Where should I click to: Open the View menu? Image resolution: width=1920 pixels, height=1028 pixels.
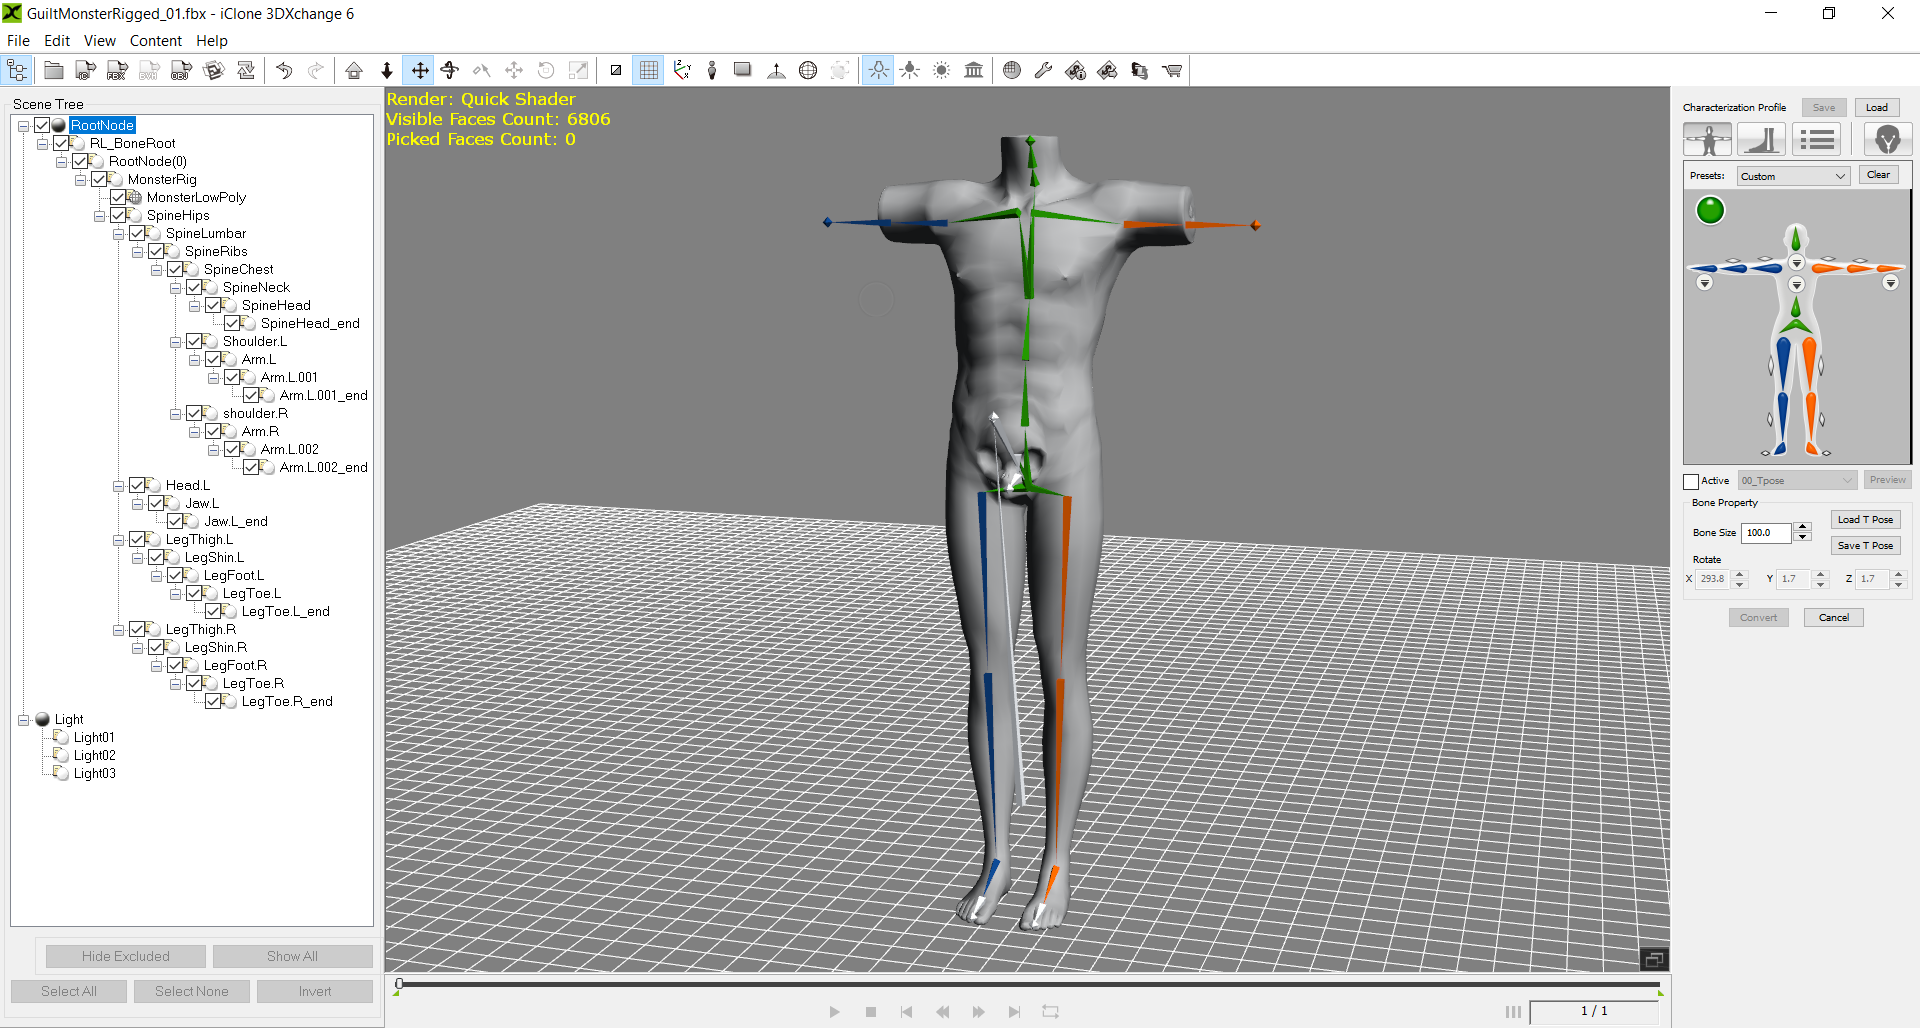click(x=99, y=41)
